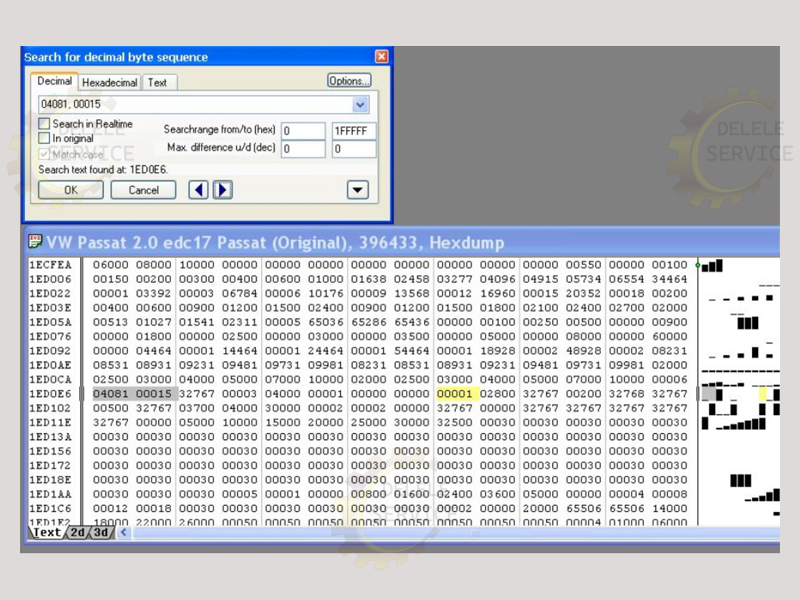This screenshot has height=600, width=800.
Task: Click the Cancel button
Action: 143,190
